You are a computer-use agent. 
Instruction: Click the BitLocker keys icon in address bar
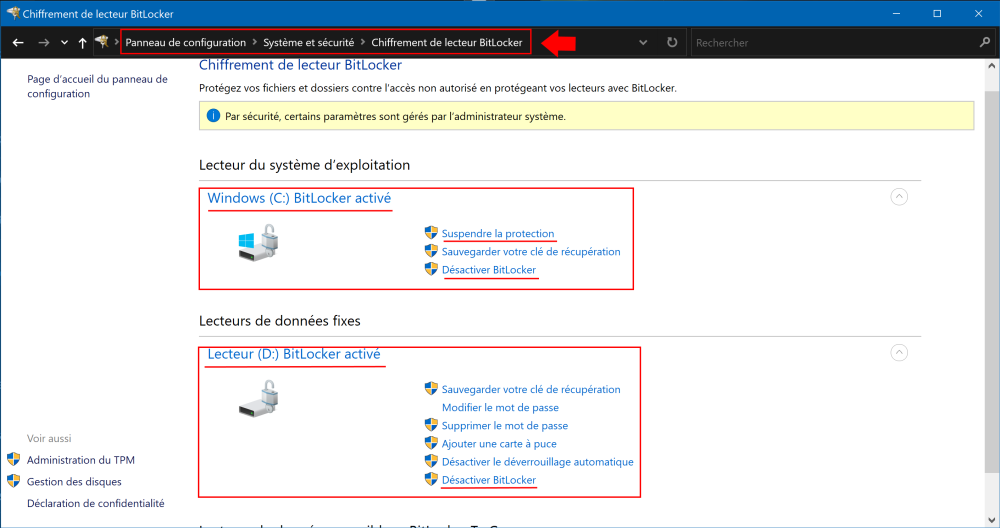(102, 42)
